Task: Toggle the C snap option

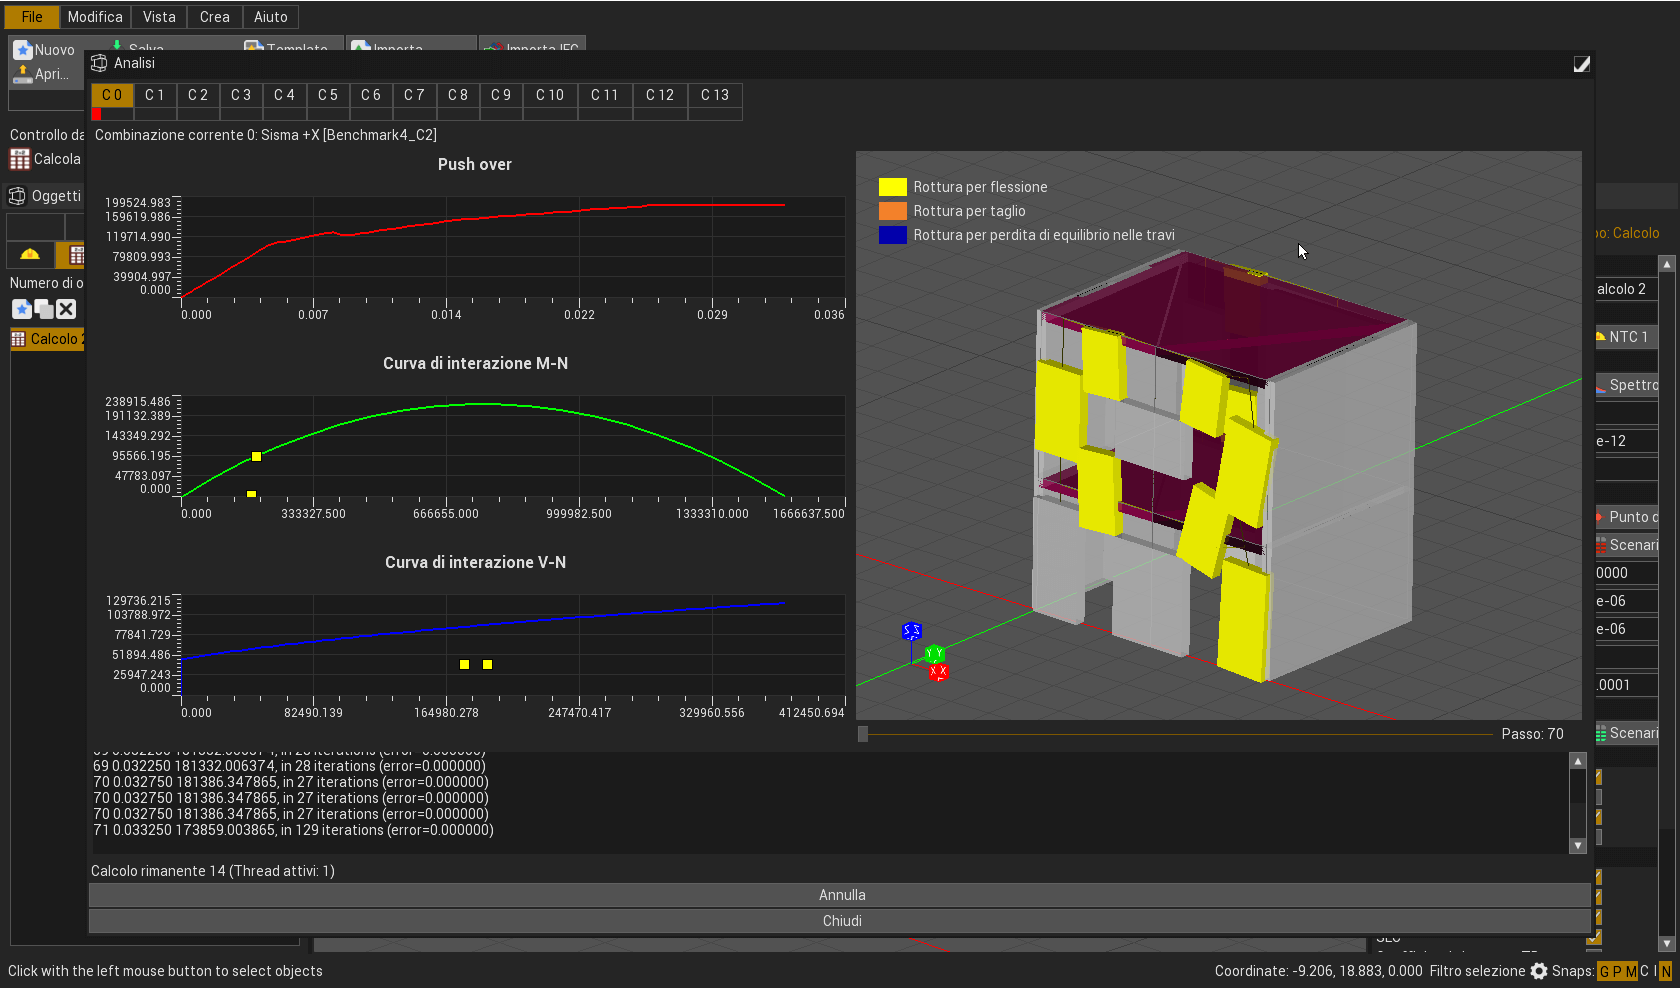Action: [1645, 971]
